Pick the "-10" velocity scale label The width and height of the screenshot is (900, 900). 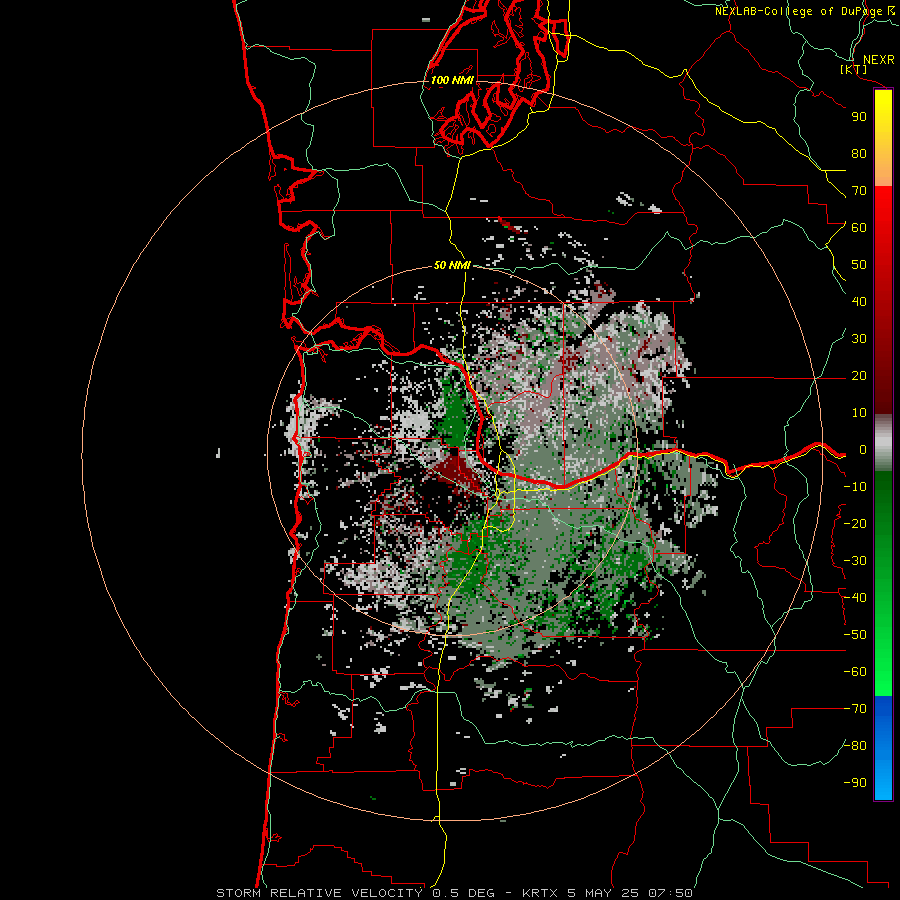pyautogui.click(x=855, y=487)
